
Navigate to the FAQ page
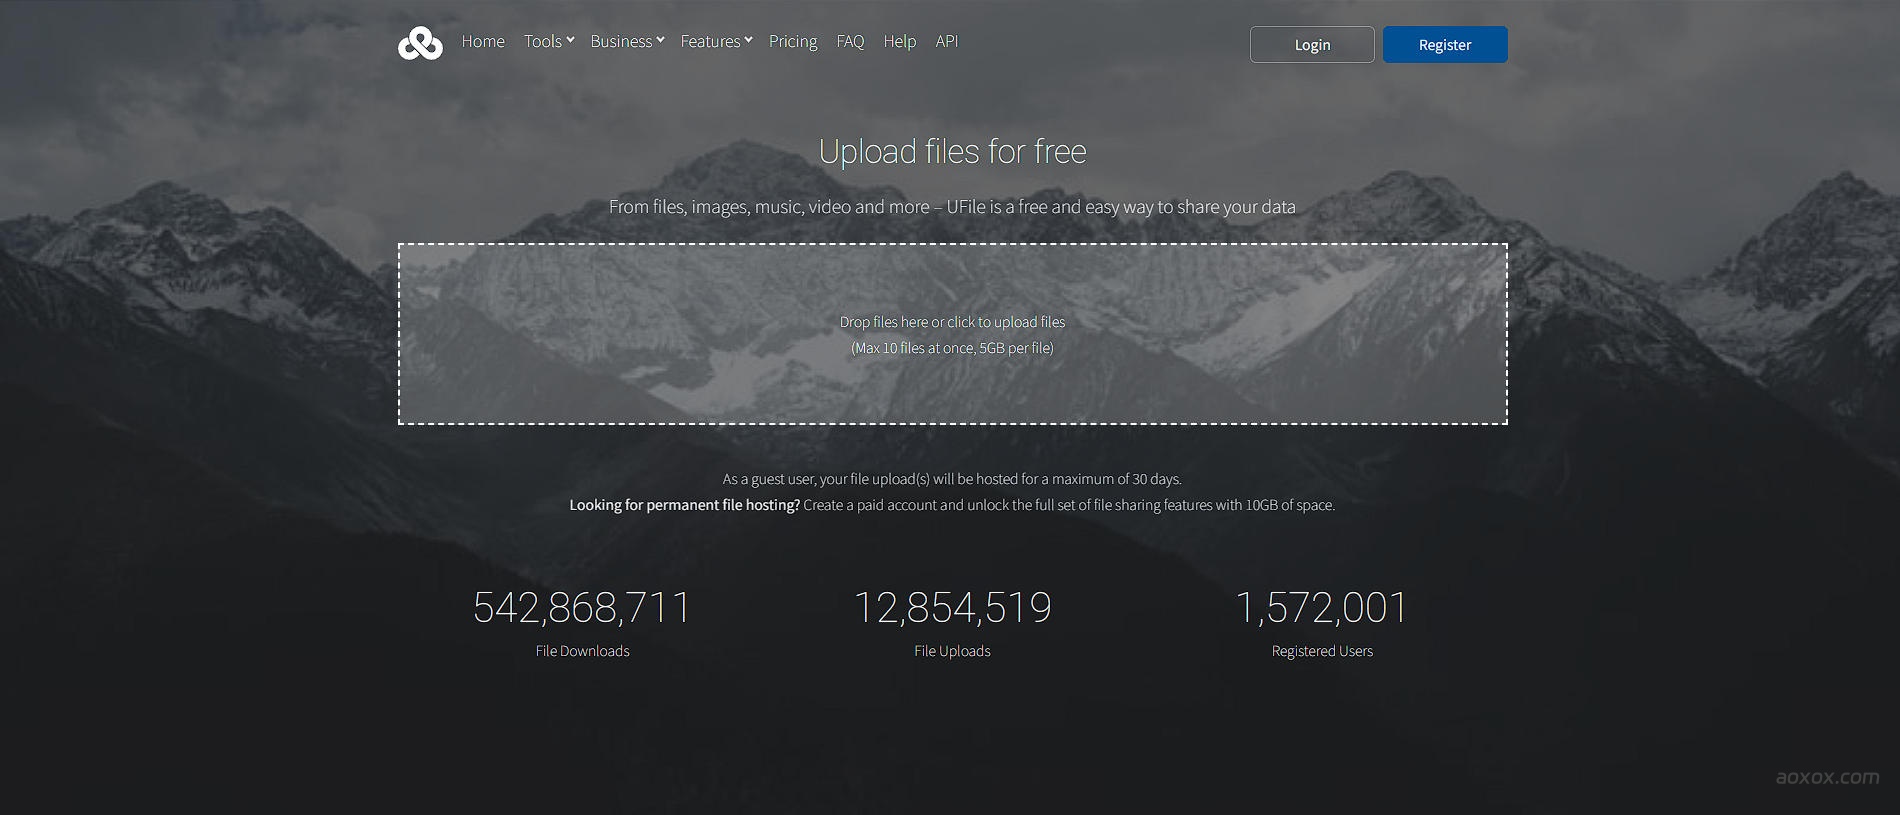coord(850,41)
